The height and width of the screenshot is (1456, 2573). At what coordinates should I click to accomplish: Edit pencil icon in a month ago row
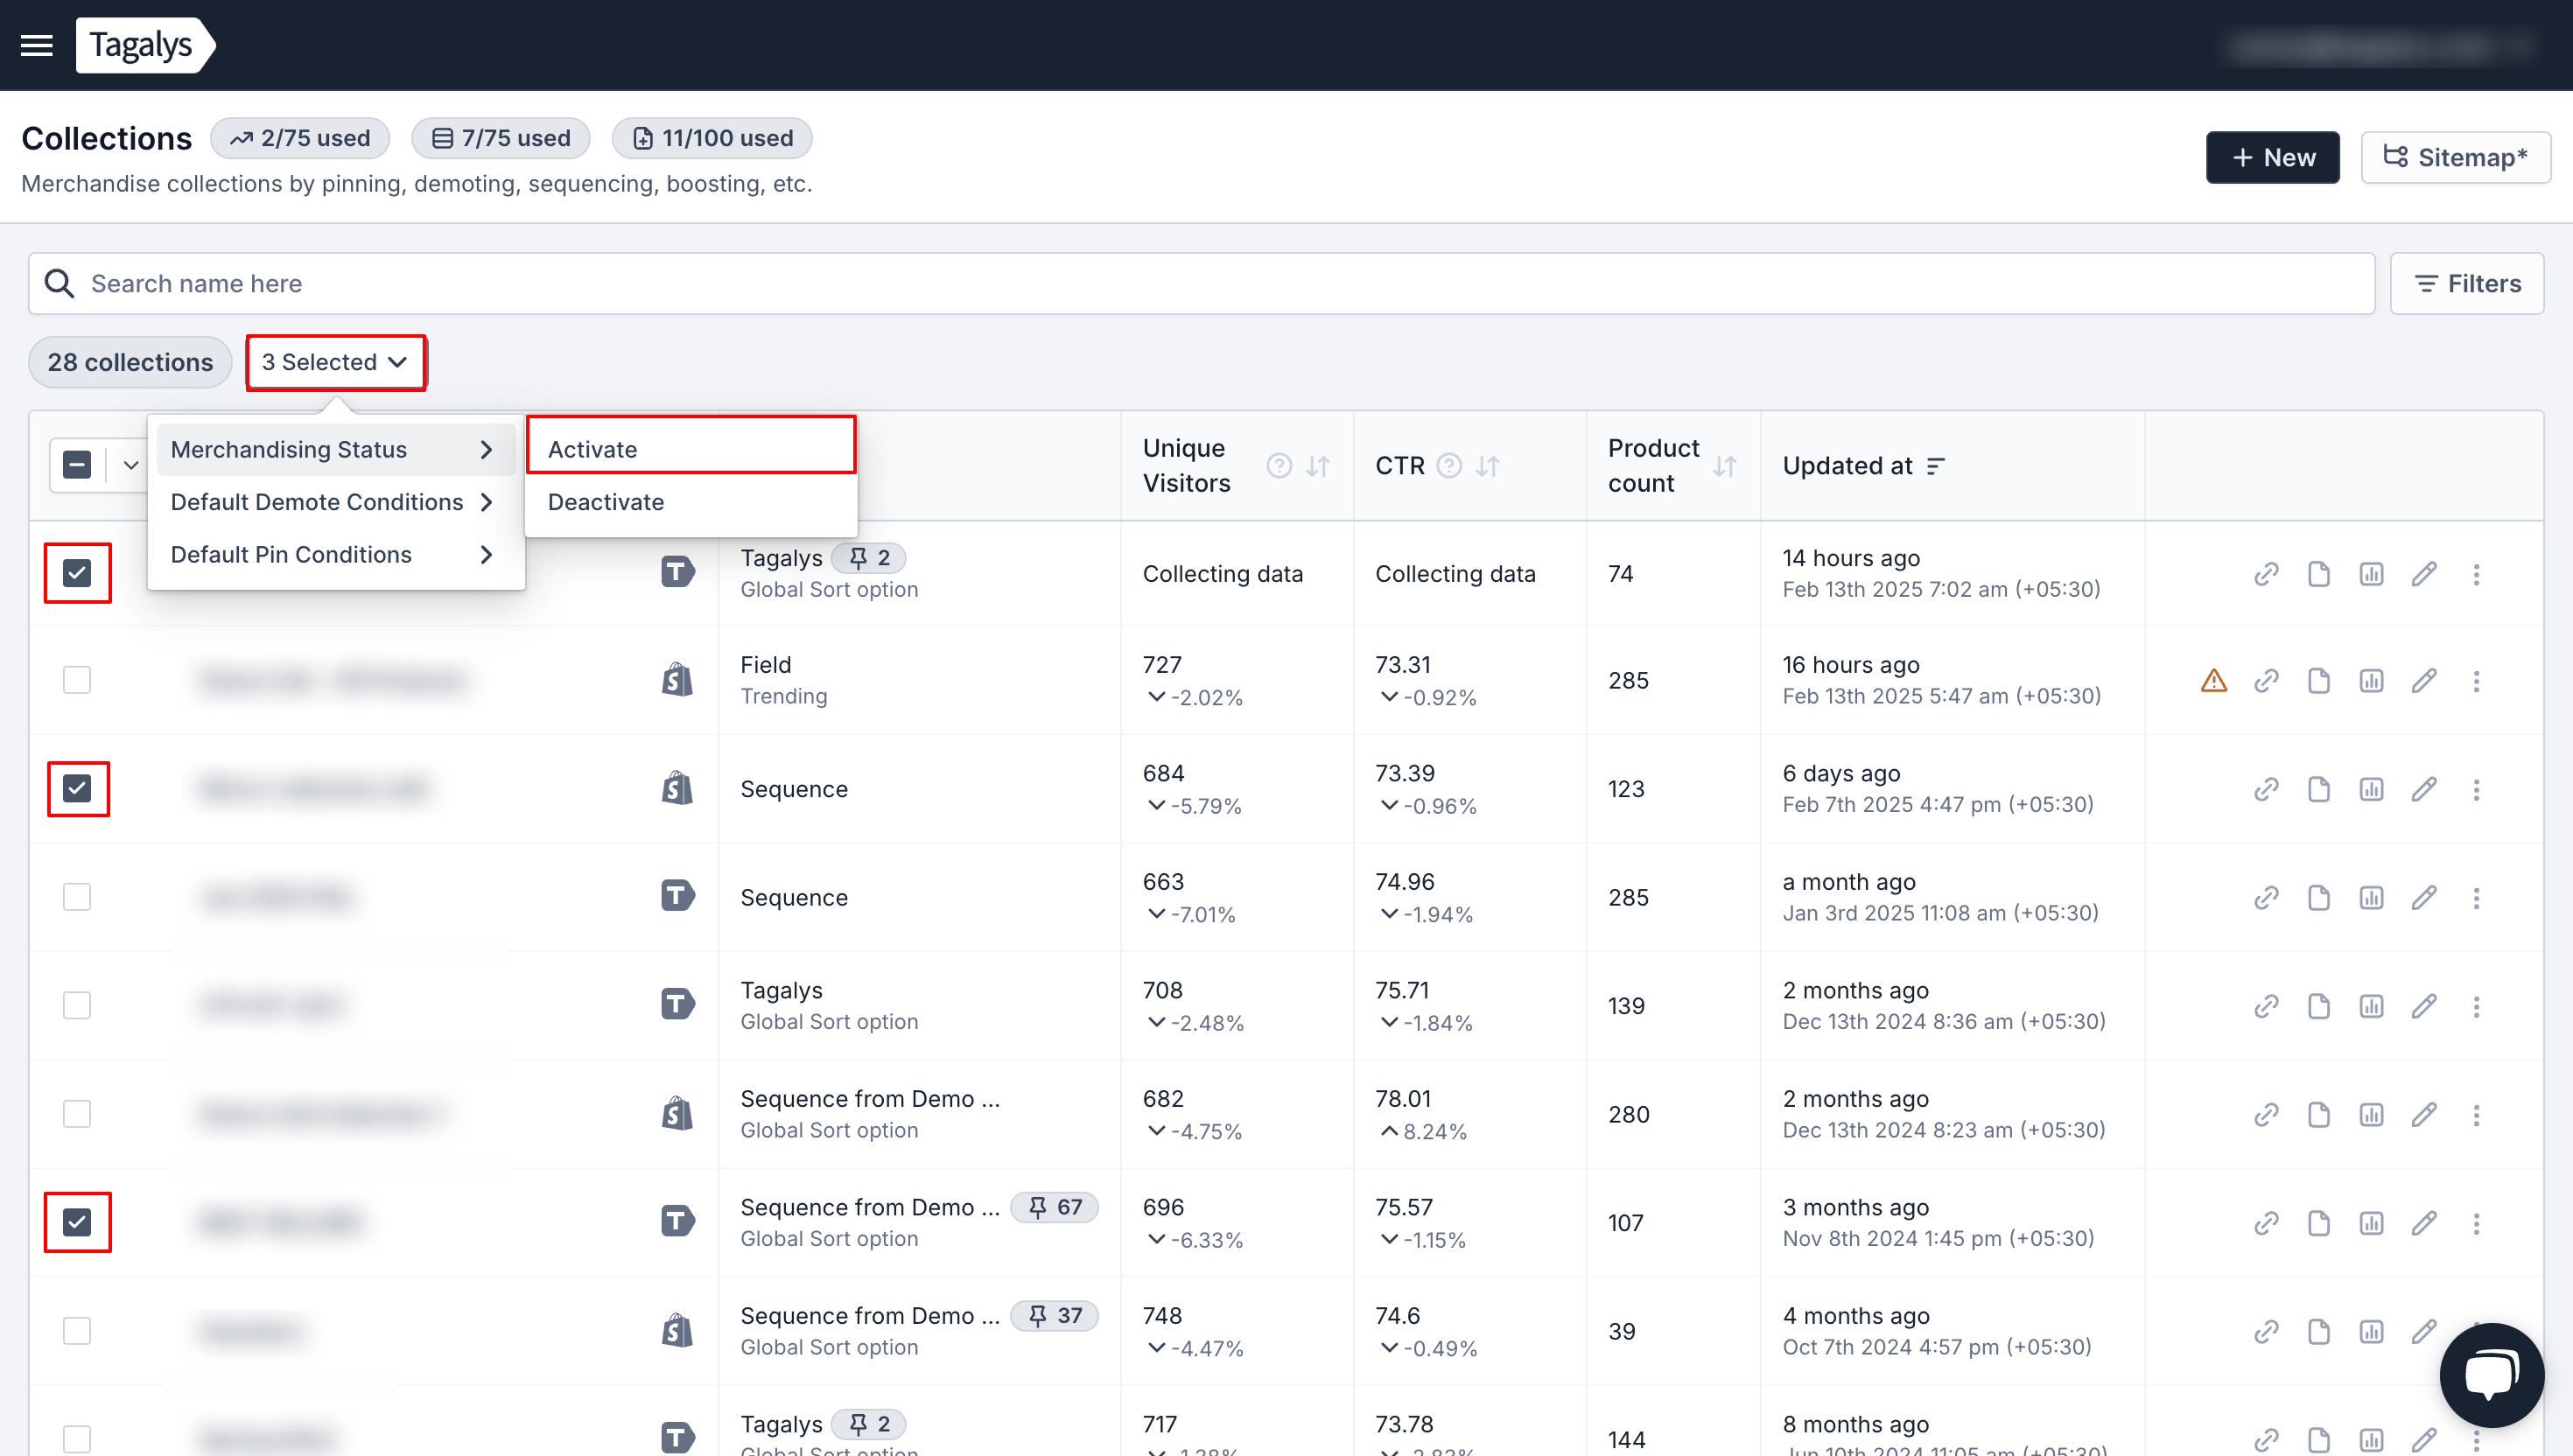(x=2424, y=898)
